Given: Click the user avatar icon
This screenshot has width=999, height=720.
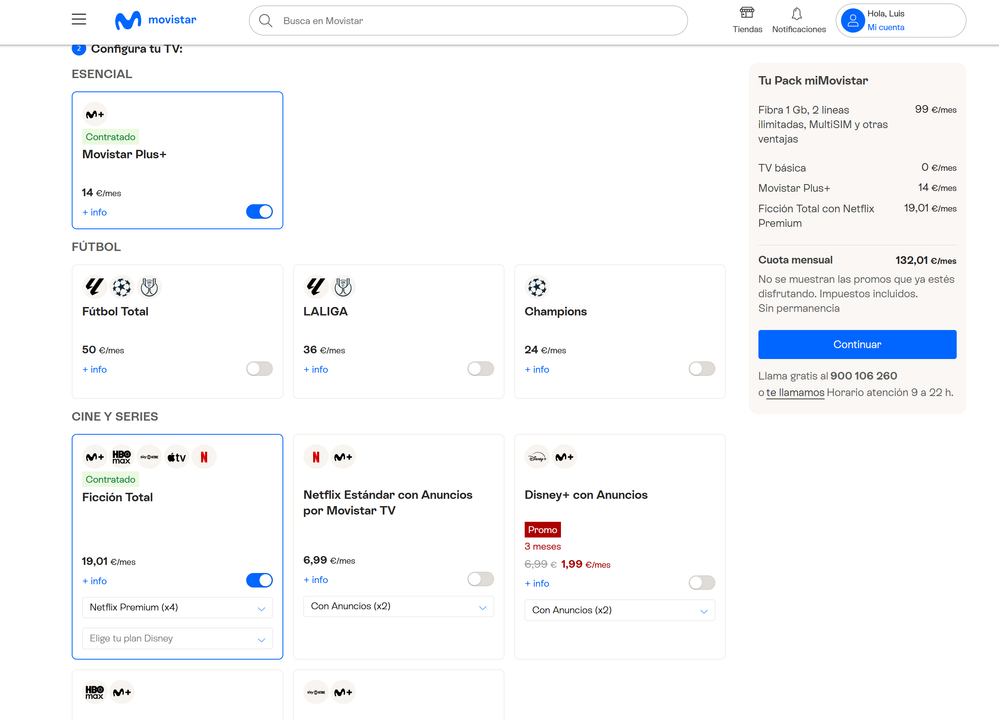Looking at the screenshot, I should tap(852, 20).
